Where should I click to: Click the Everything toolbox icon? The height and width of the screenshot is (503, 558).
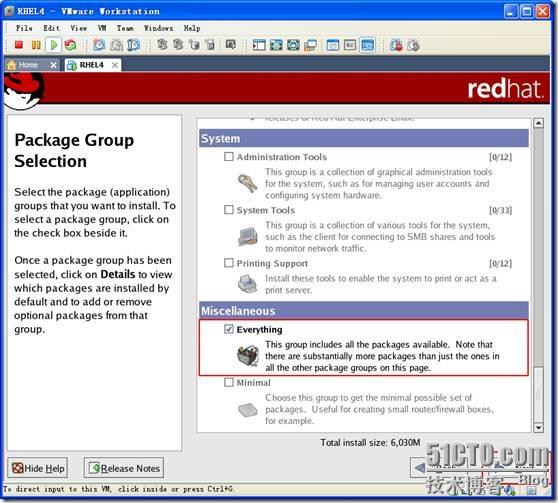coord(247,355)
